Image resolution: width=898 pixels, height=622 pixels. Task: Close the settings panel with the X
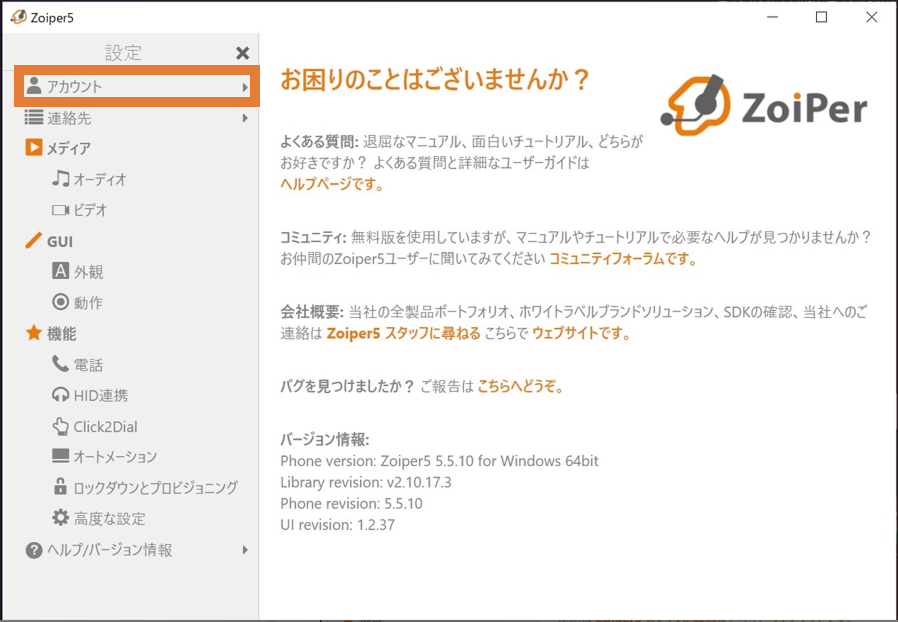click(x=242, y=53)
